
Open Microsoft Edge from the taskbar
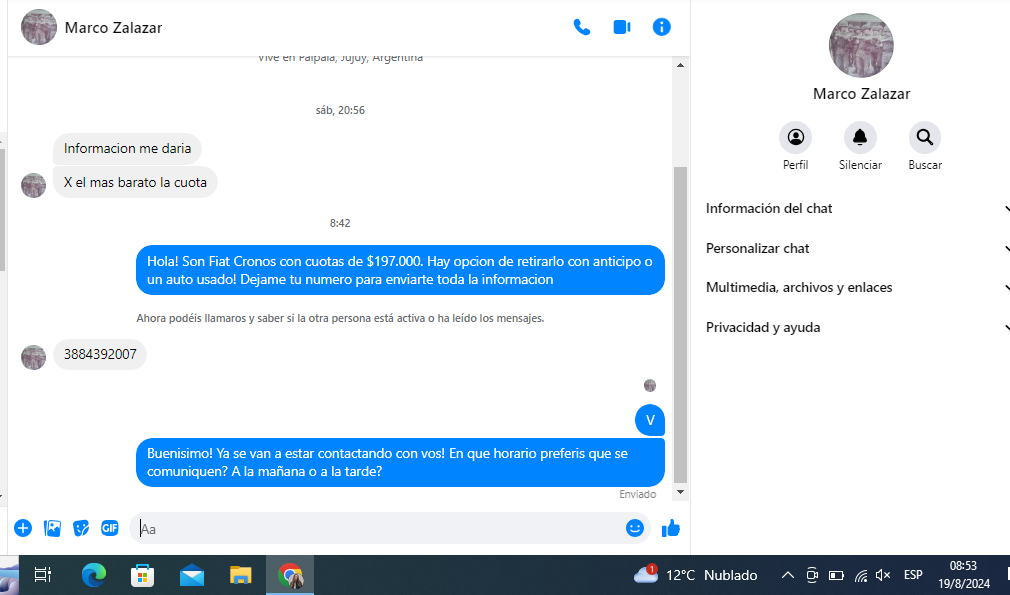coord(94,575)
